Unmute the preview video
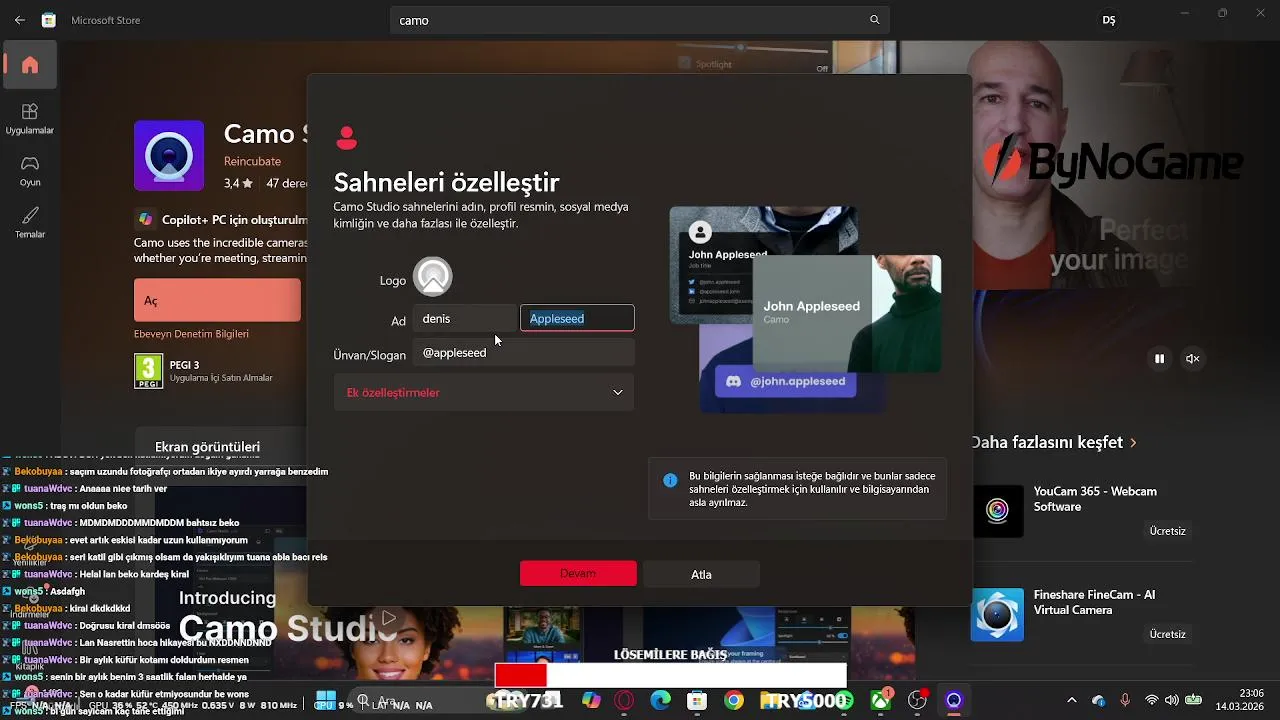 pos(1192,358)
